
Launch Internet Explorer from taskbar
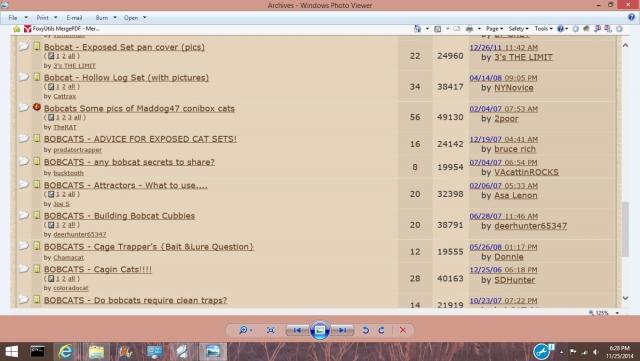[x=66, y=351]
